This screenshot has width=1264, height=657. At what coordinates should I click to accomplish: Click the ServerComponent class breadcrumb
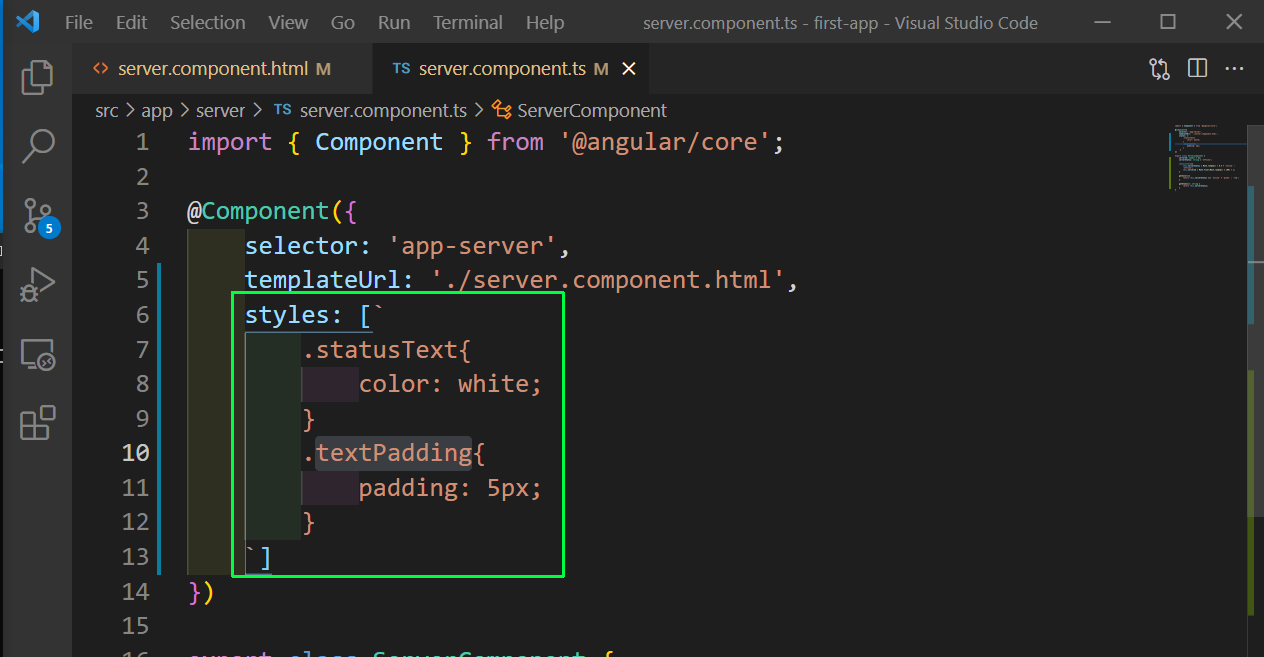(x=580, y=110)
